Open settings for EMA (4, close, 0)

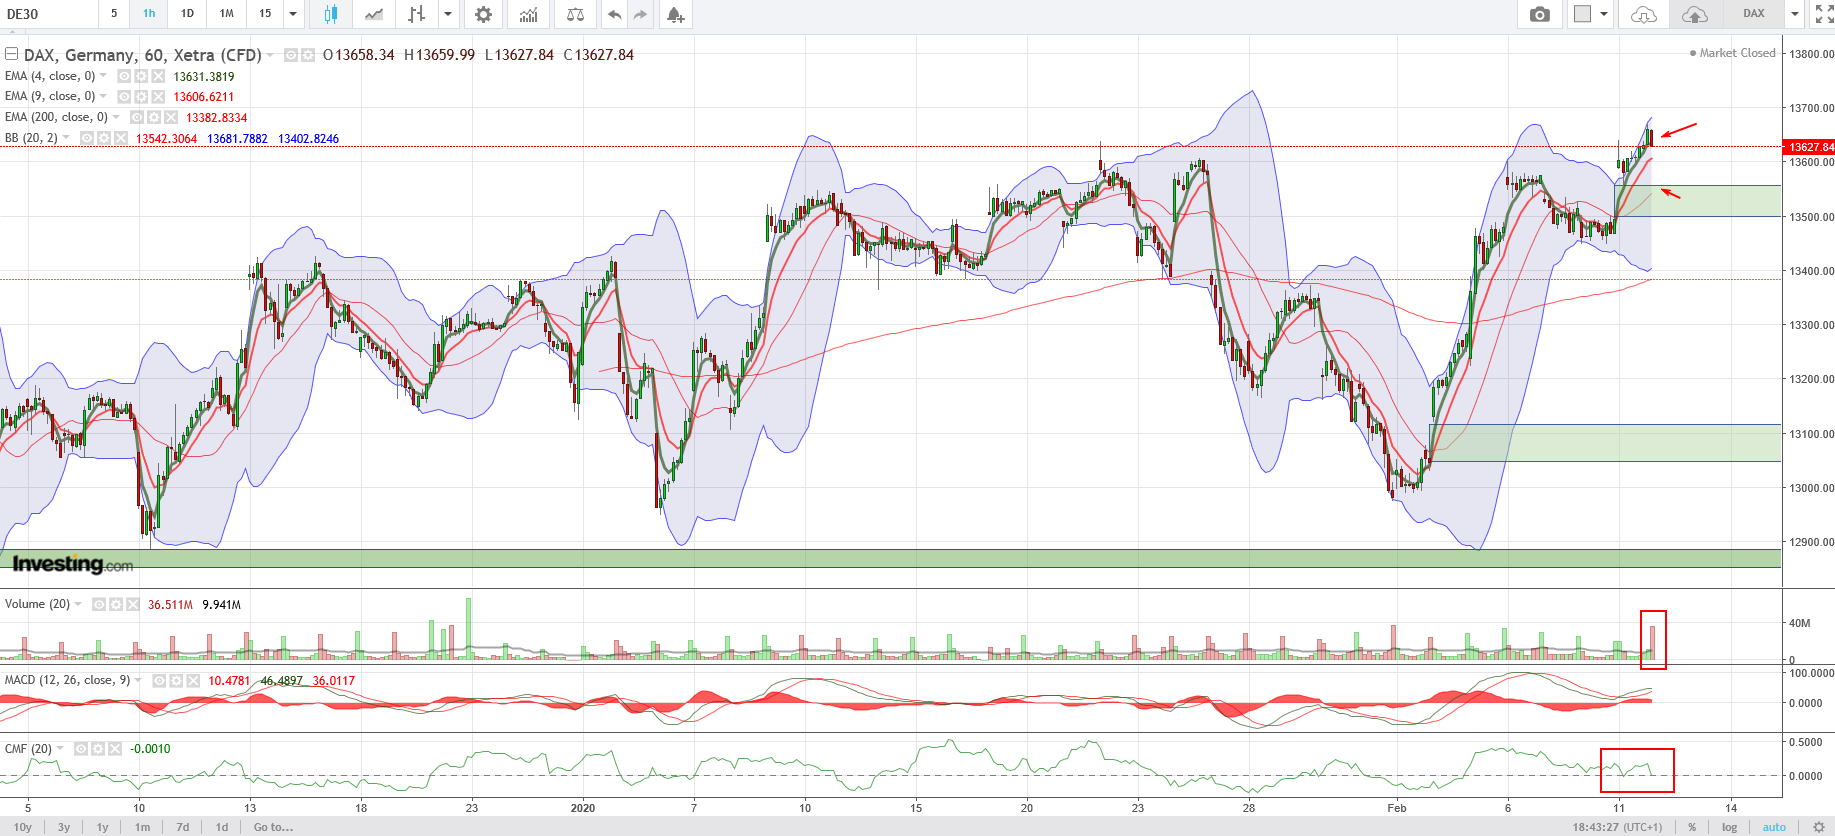click(141, 76)
